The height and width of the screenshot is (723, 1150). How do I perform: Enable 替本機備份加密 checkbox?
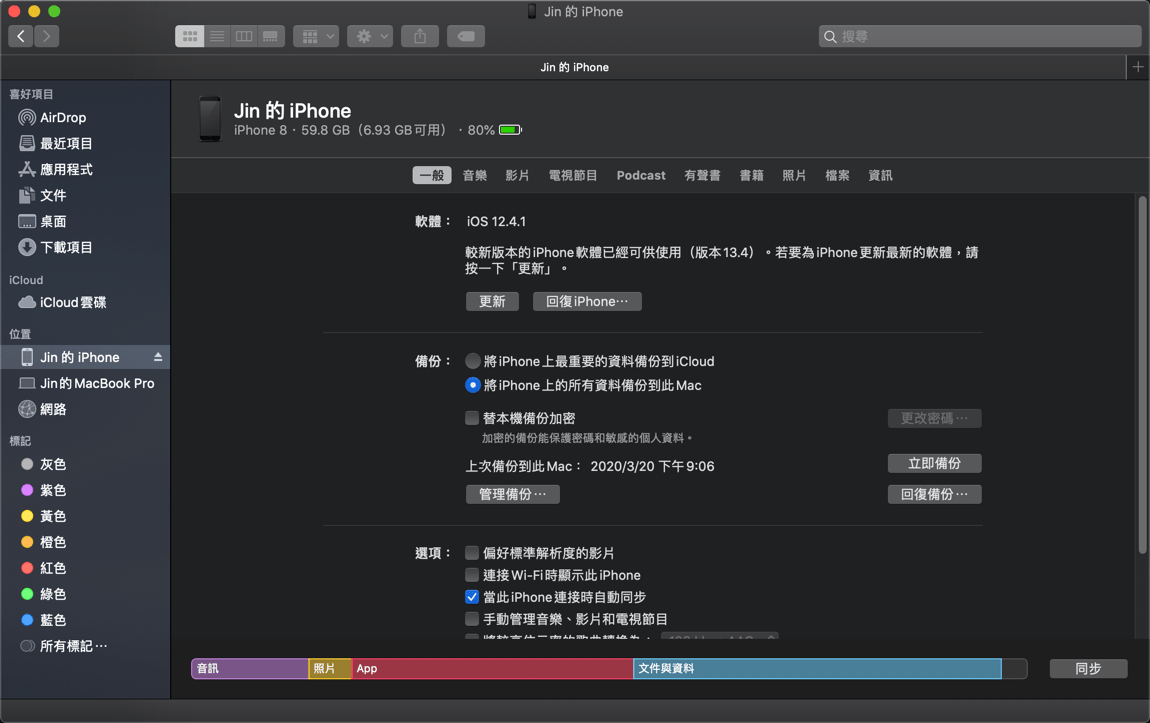tap(472, 418)
